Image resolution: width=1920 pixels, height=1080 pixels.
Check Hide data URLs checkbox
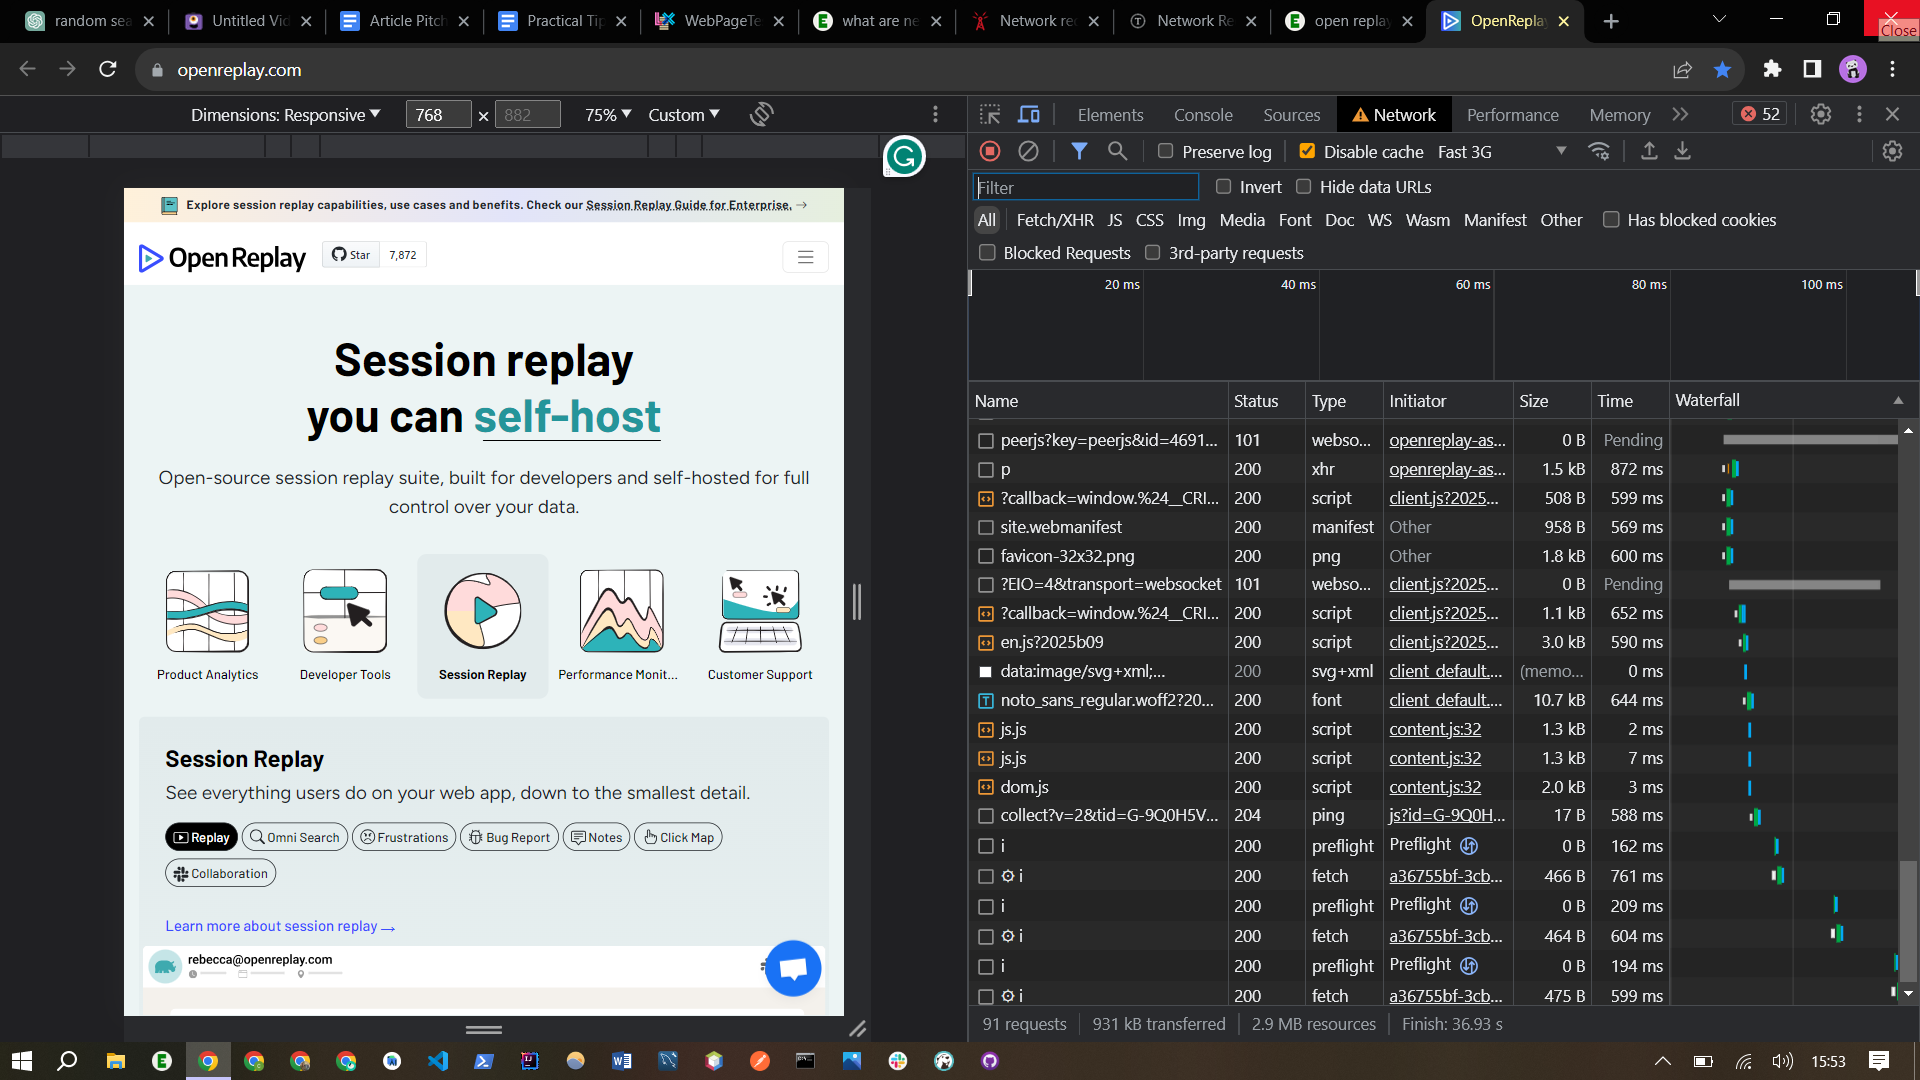[x=1303, y=186]
